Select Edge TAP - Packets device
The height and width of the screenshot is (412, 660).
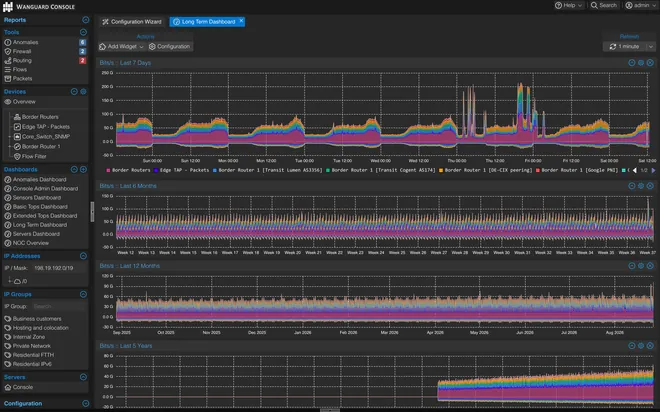(x=45, y=127)
